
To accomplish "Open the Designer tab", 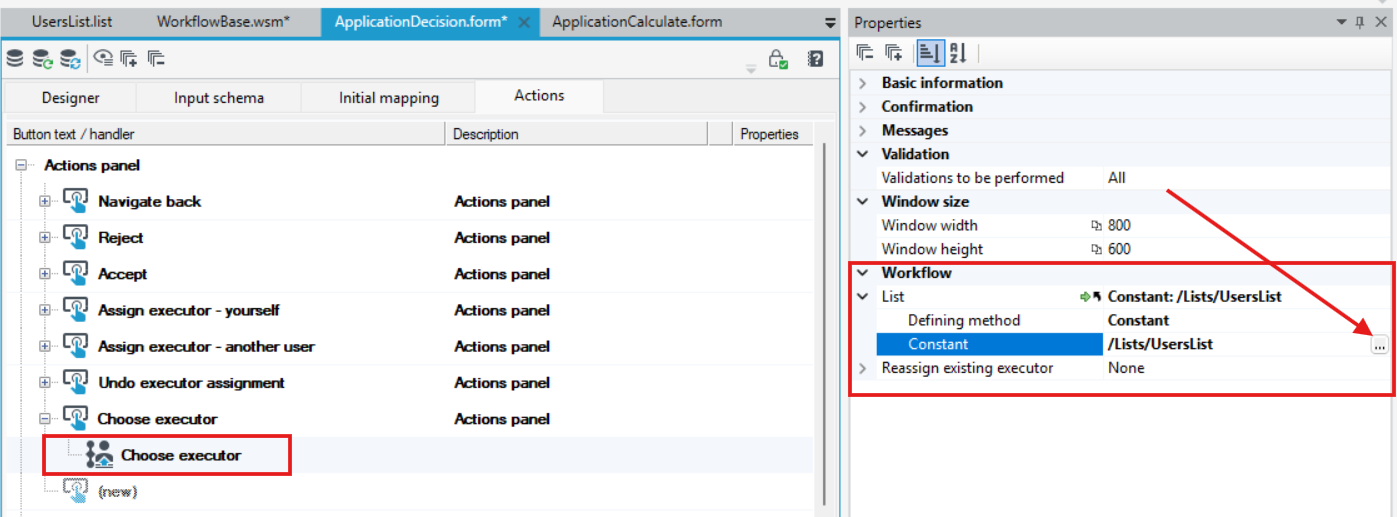I will pyautogui.click(x=70, y=97).
